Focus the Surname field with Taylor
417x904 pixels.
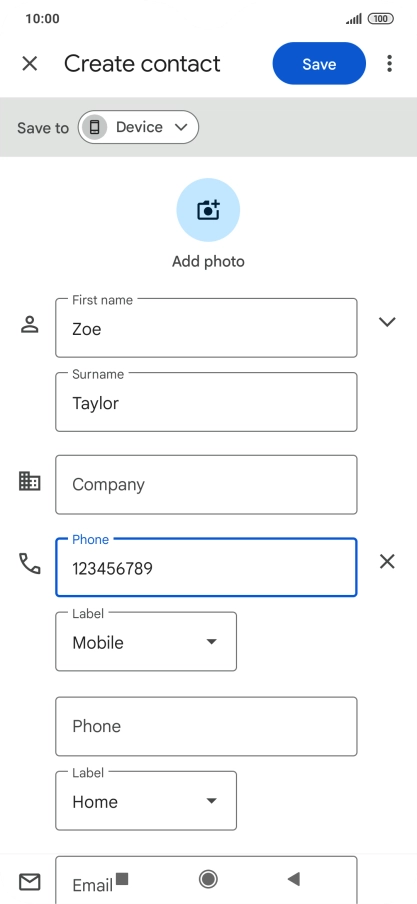point(206,402)
